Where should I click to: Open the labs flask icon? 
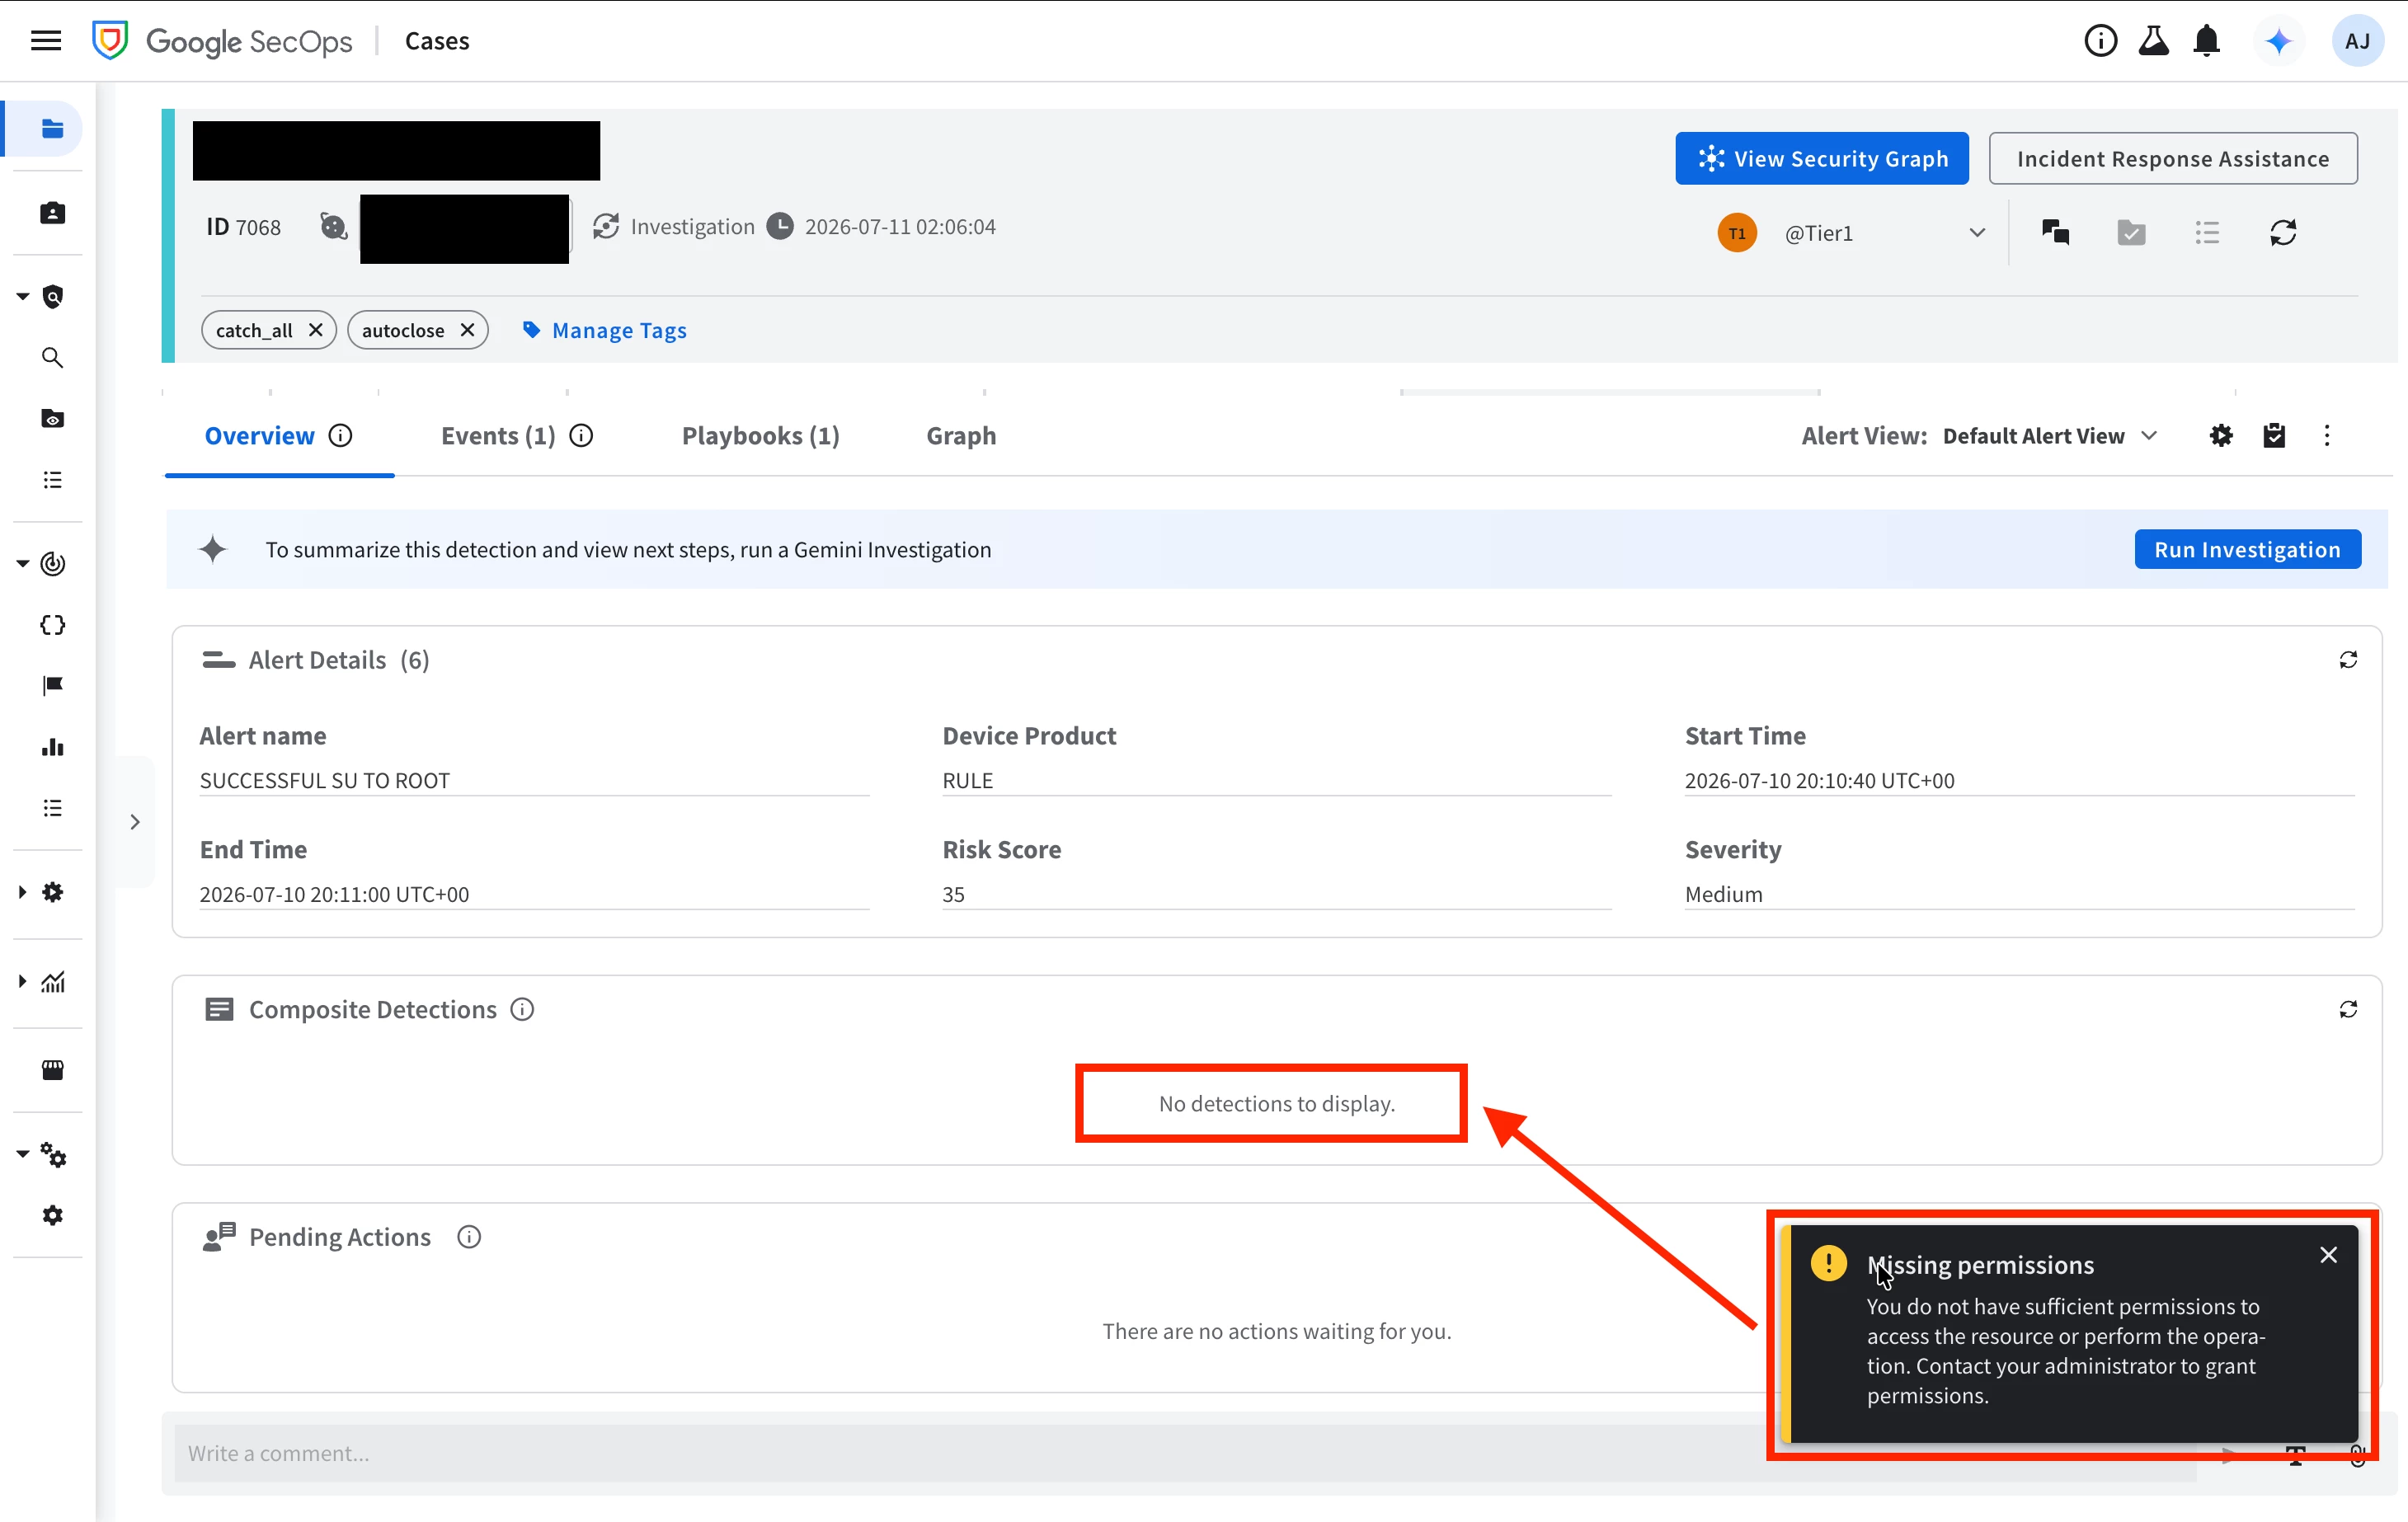pos(2153,41)
